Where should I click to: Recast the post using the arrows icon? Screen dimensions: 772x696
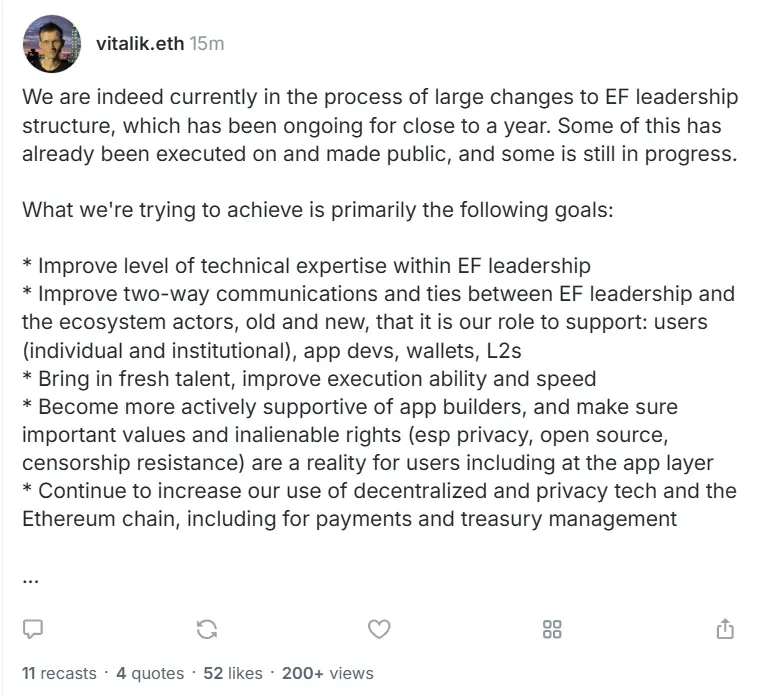tap(207, 628)
